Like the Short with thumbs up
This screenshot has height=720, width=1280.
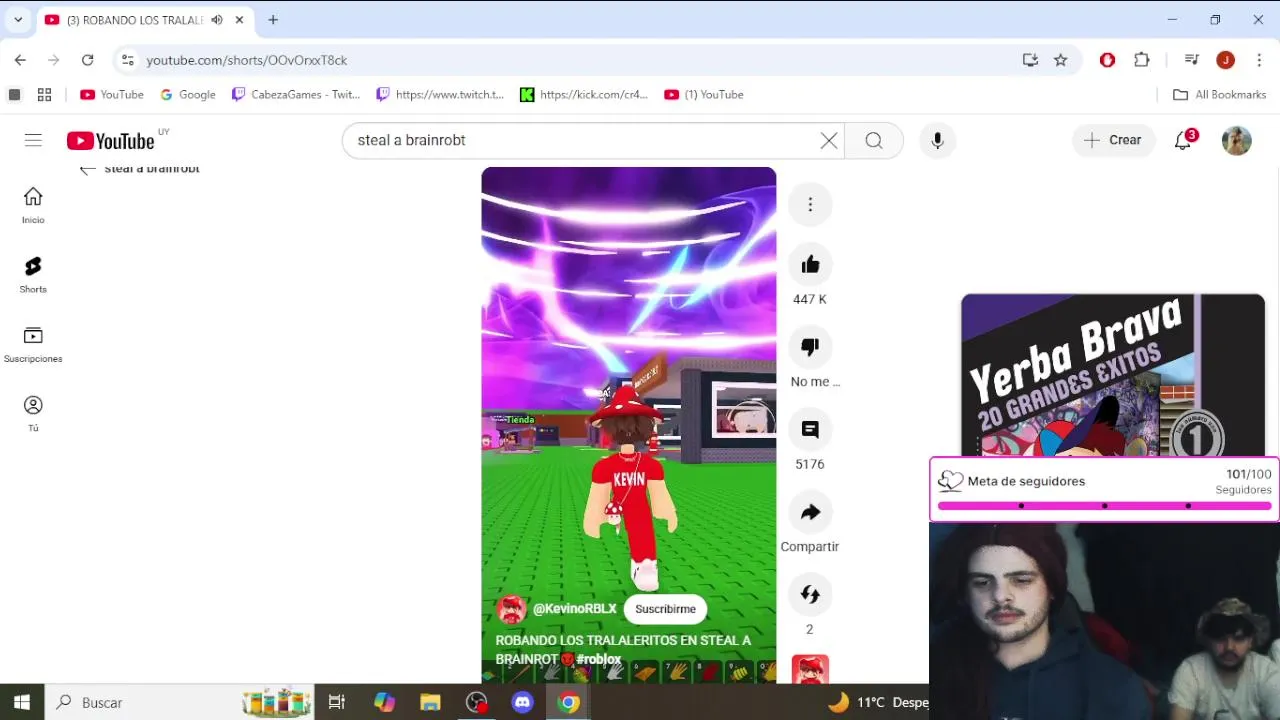[x=810, y=264]
